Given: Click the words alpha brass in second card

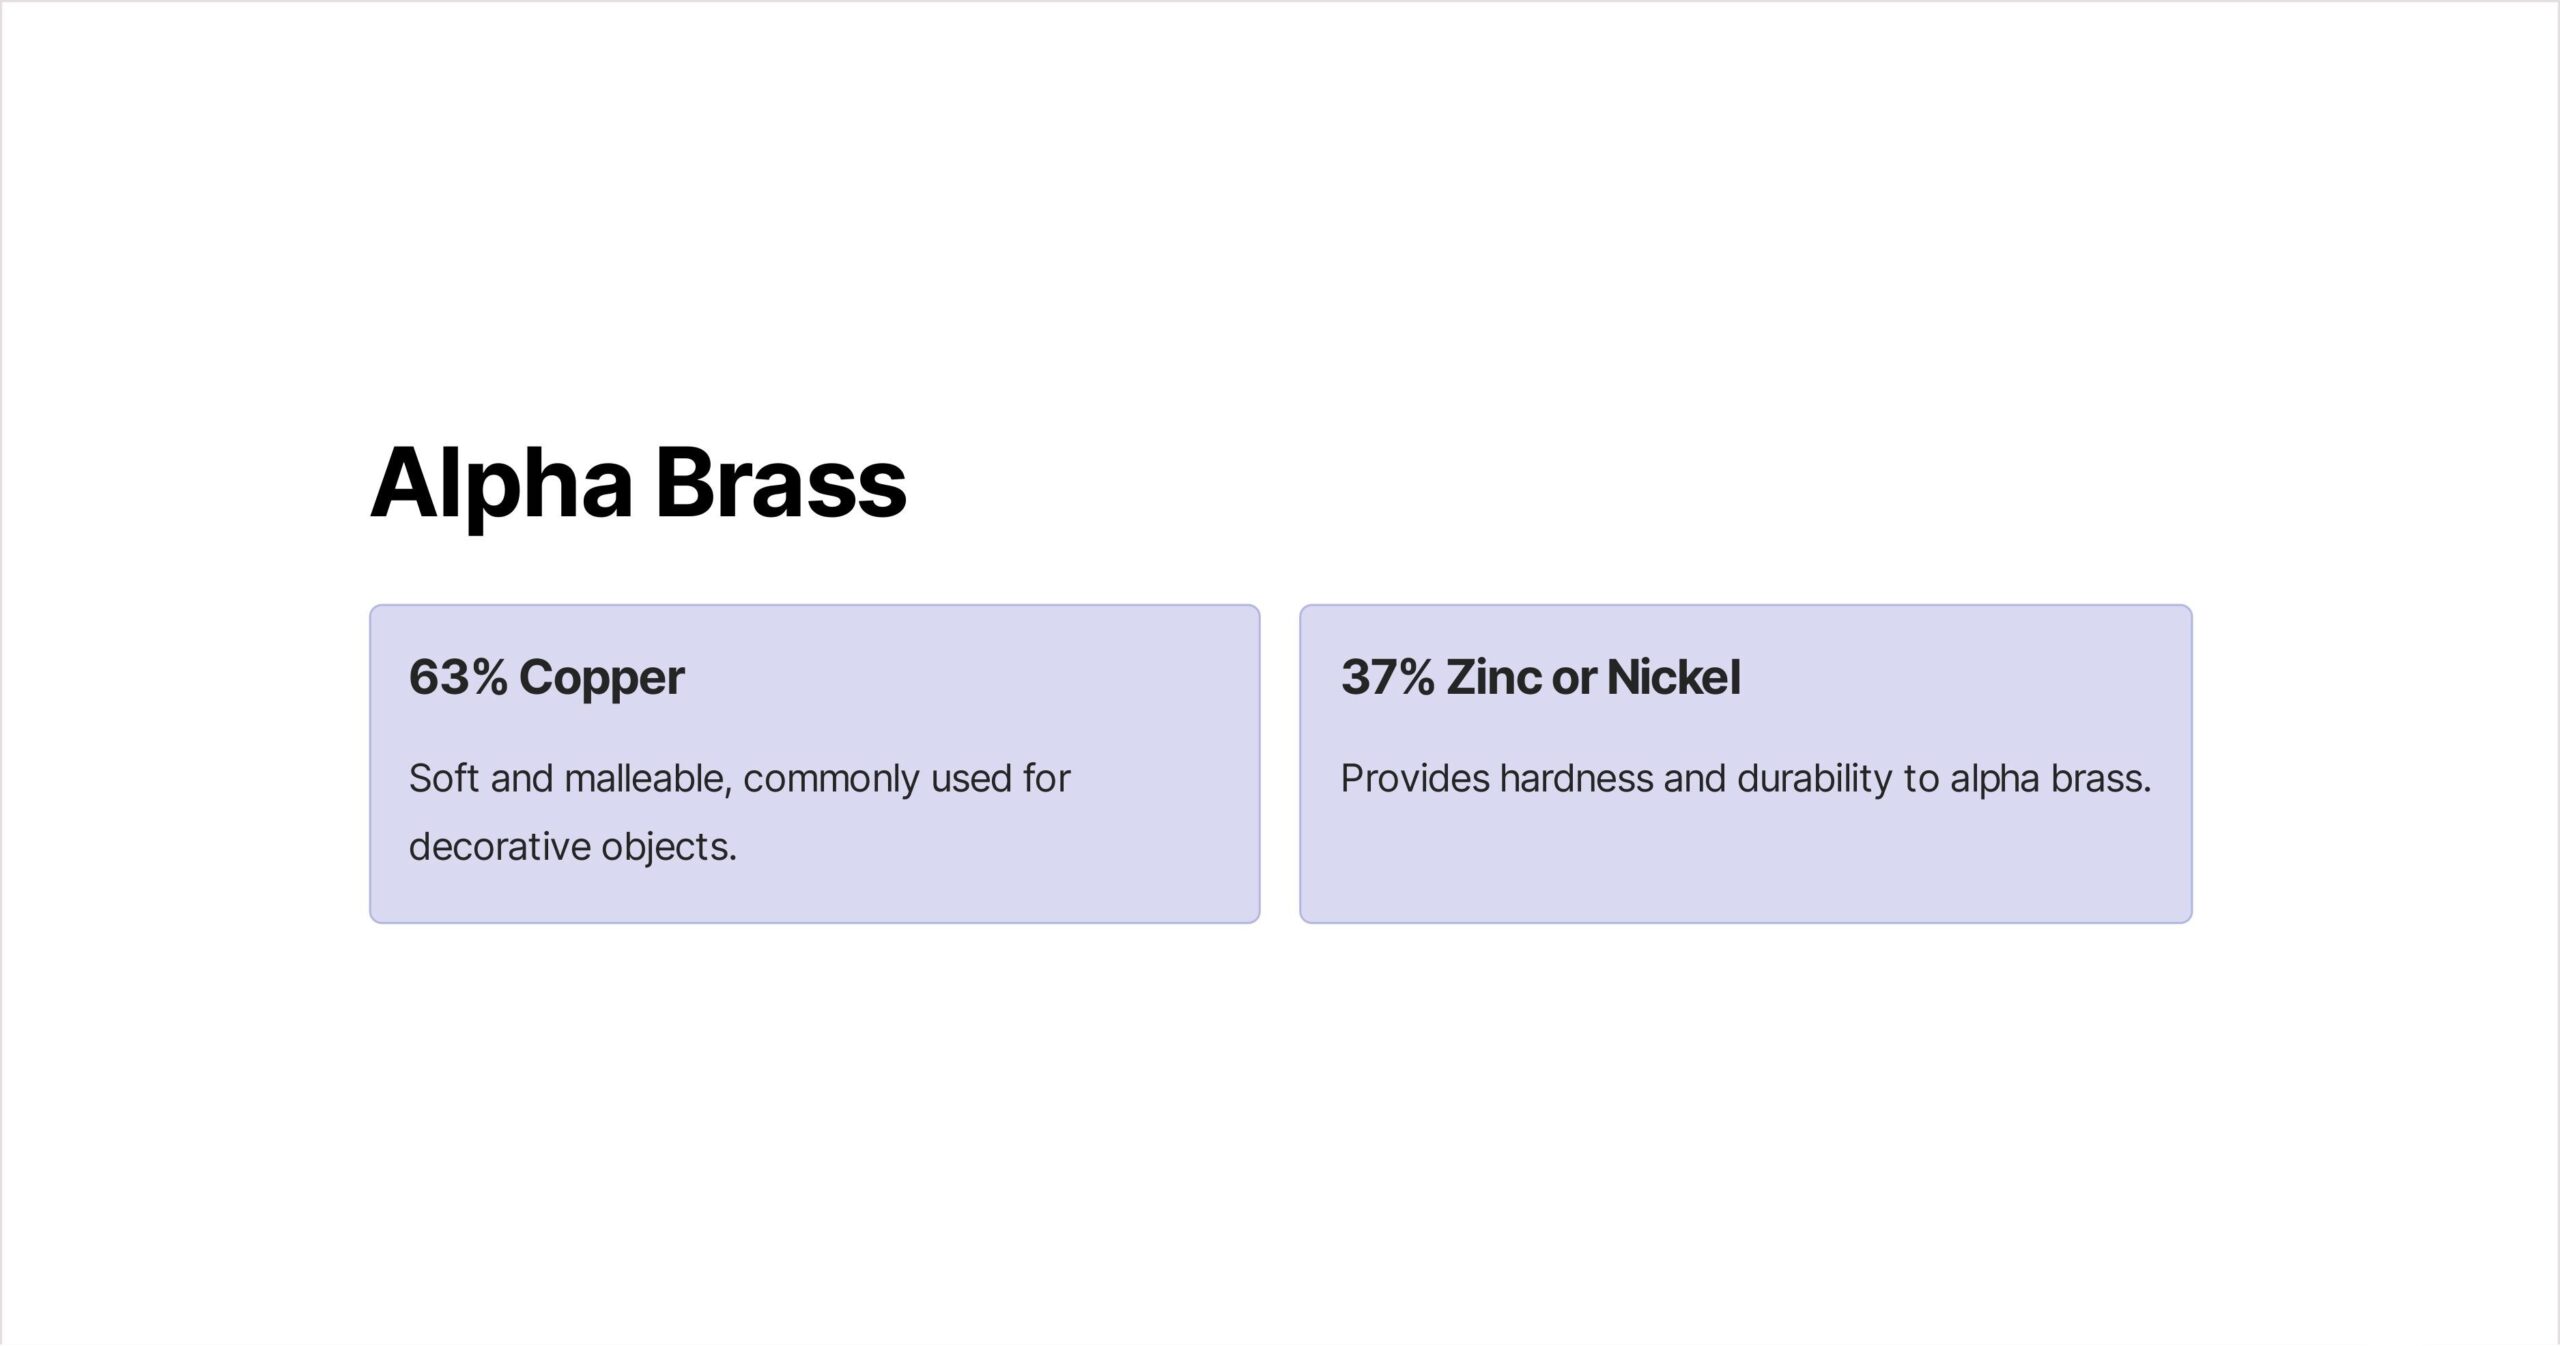Looking at the screenshot, I should (2050, 779).
